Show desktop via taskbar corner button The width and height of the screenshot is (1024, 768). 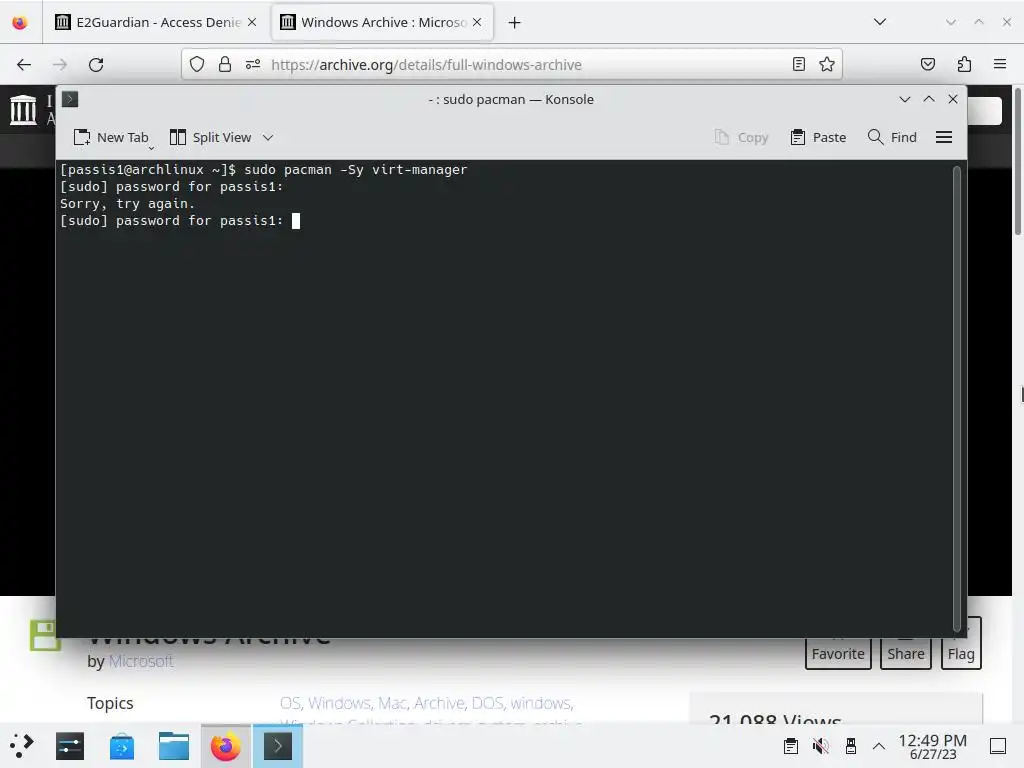[x=998, y=746]
